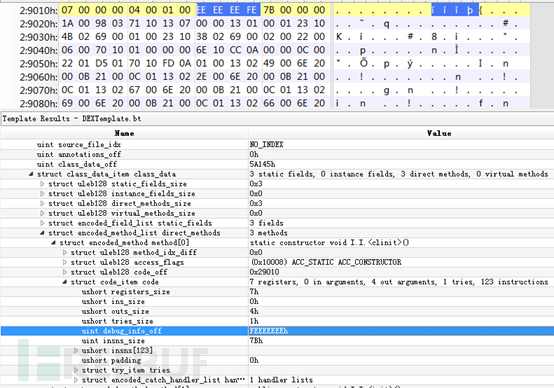The height and width of the screenshot is (388, 554).
Task: Click hex byte D5 in row 2:9050h
Action: point(101,63)
